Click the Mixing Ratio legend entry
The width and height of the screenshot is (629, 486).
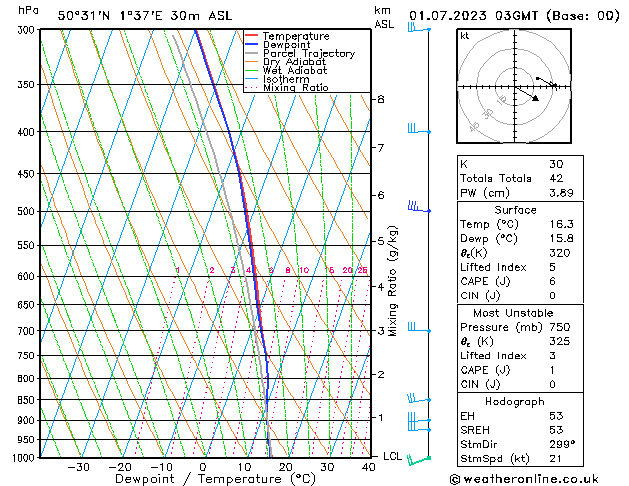point(295,88)
